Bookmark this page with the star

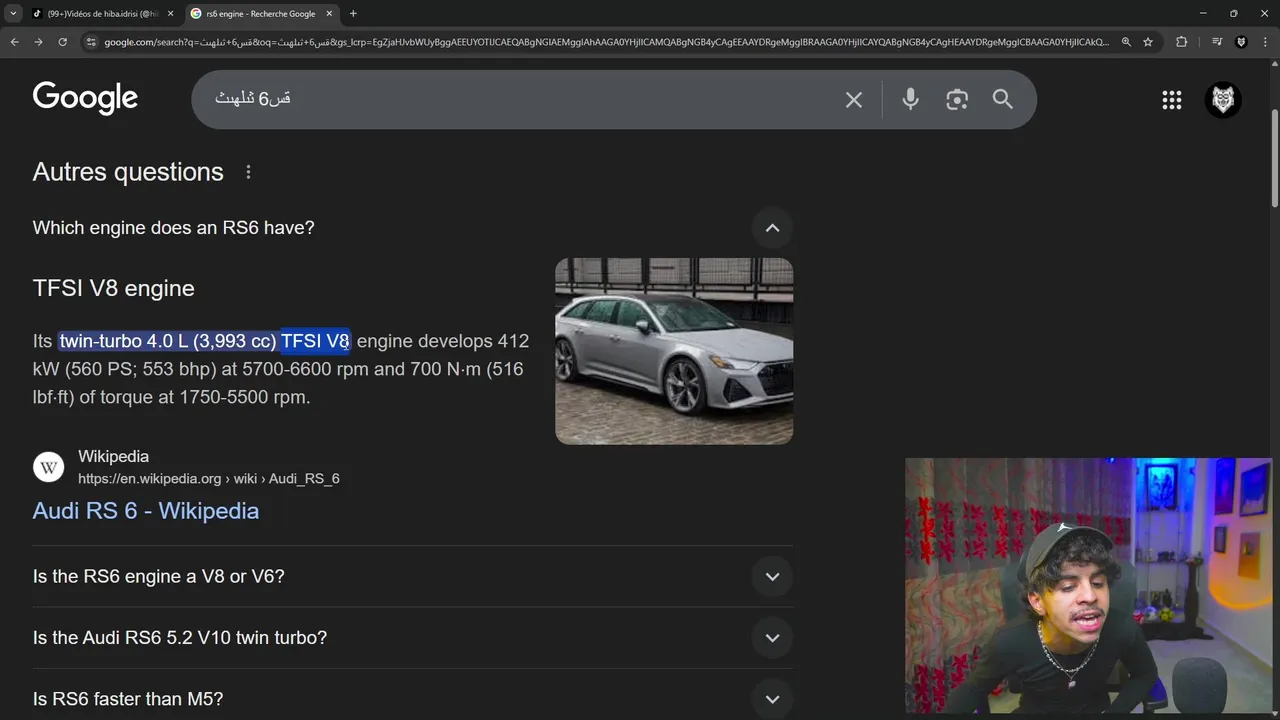(1148, 42)
